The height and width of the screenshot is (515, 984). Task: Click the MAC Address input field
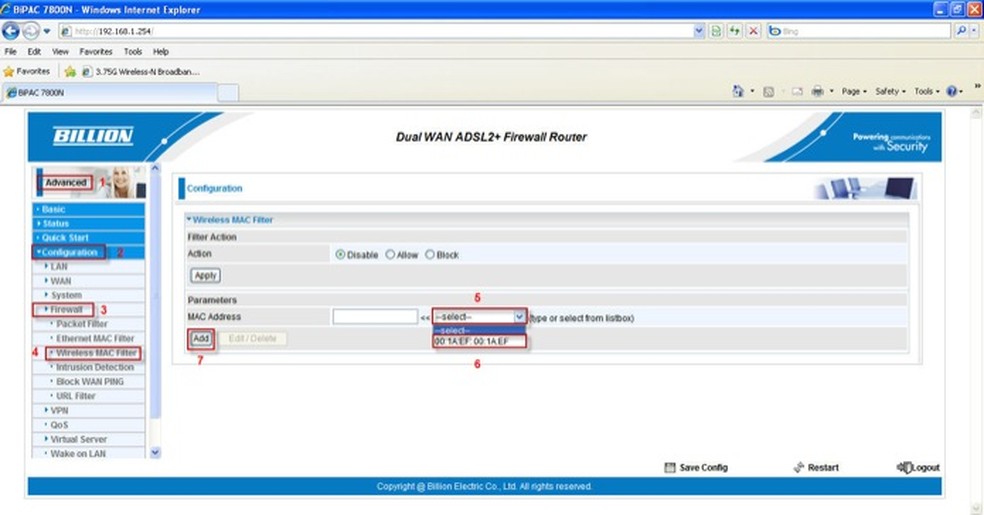coord(375,317)
